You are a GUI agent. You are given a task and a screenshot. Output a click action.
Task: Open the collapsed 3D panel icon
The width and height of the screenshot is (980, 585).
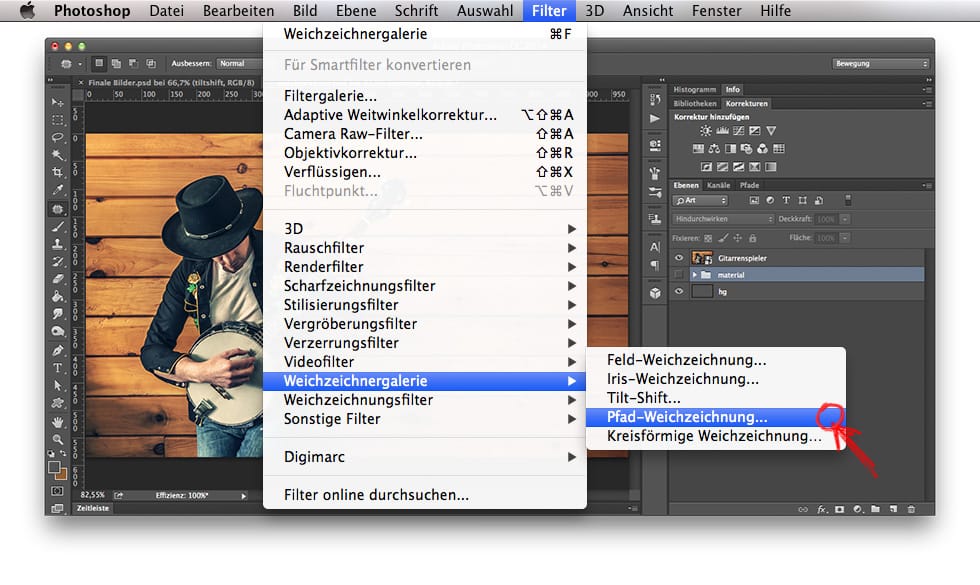point(655,293)
